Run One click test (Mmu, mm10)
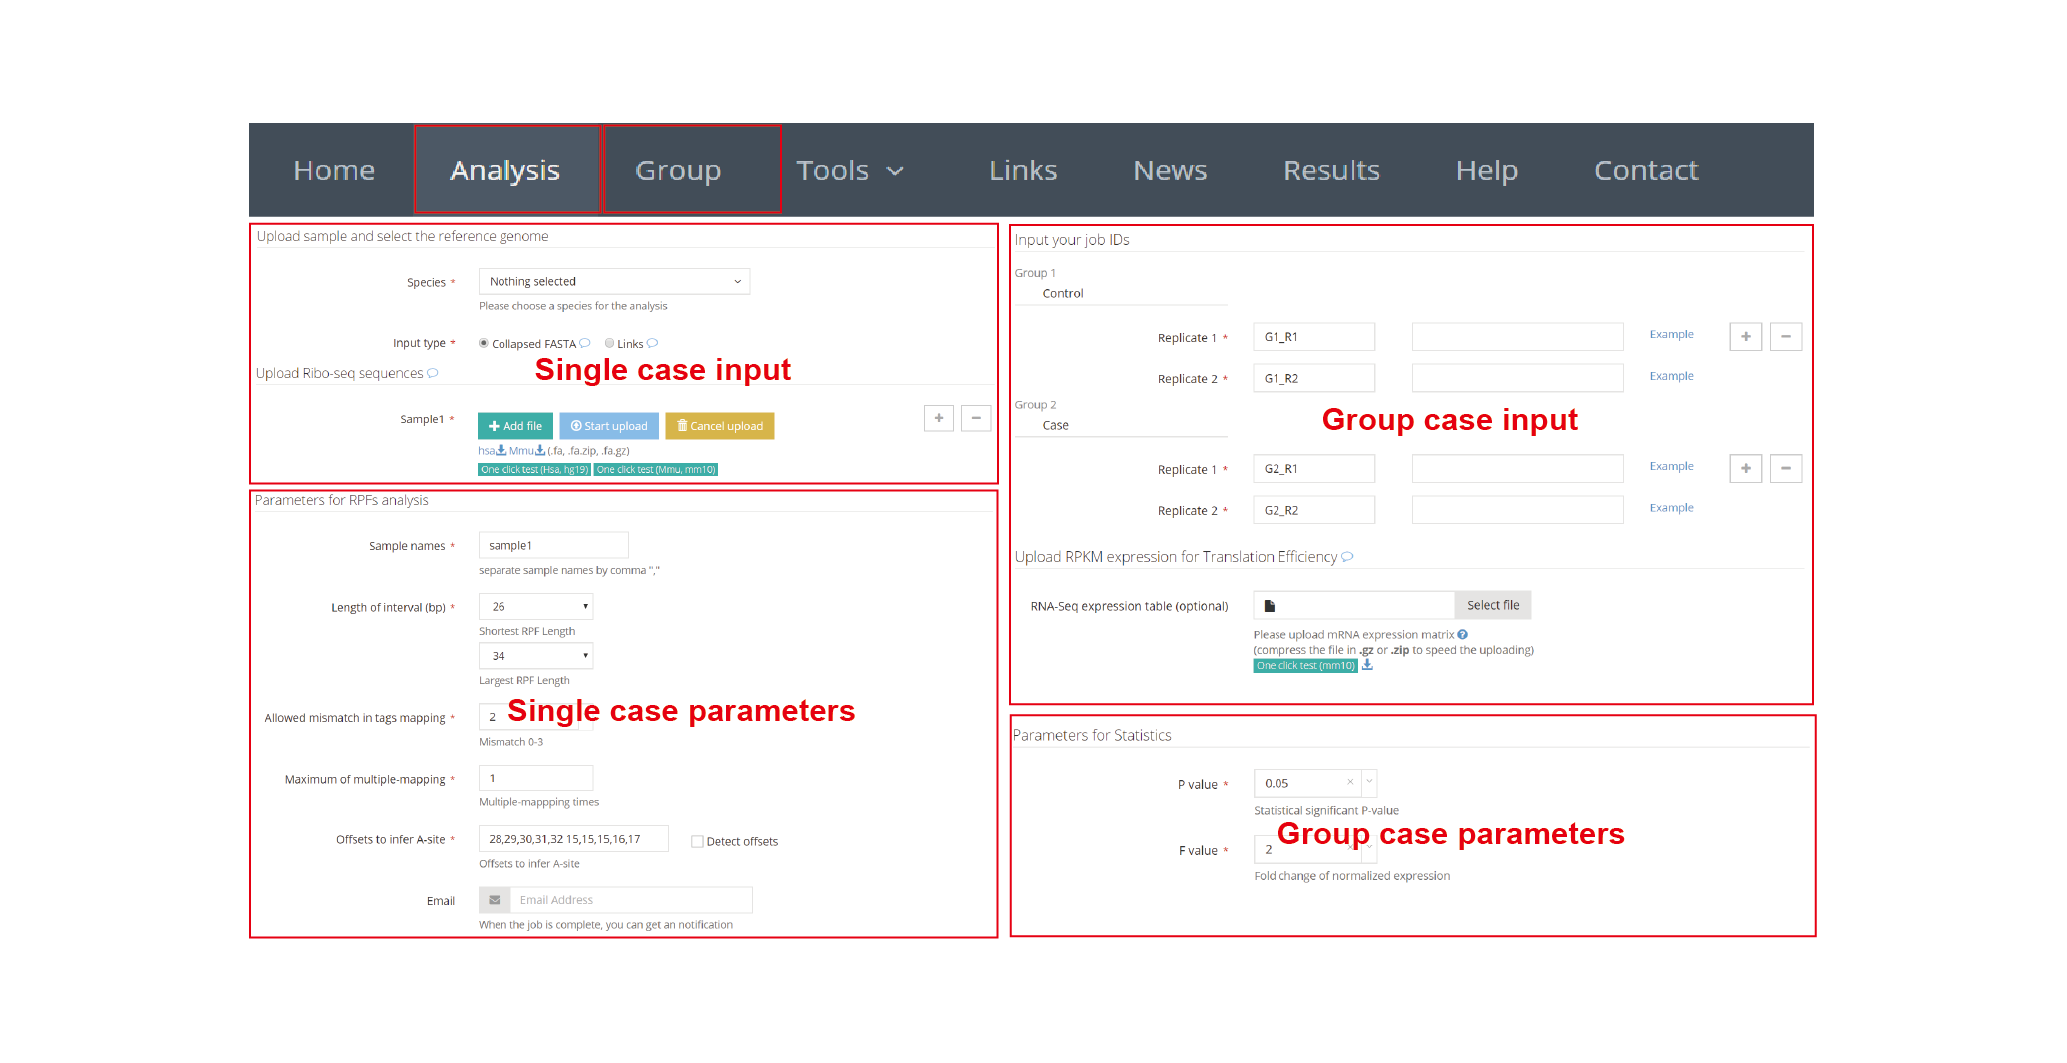The height and width of the screenshot is (1063, 2067). click(656, 469)
